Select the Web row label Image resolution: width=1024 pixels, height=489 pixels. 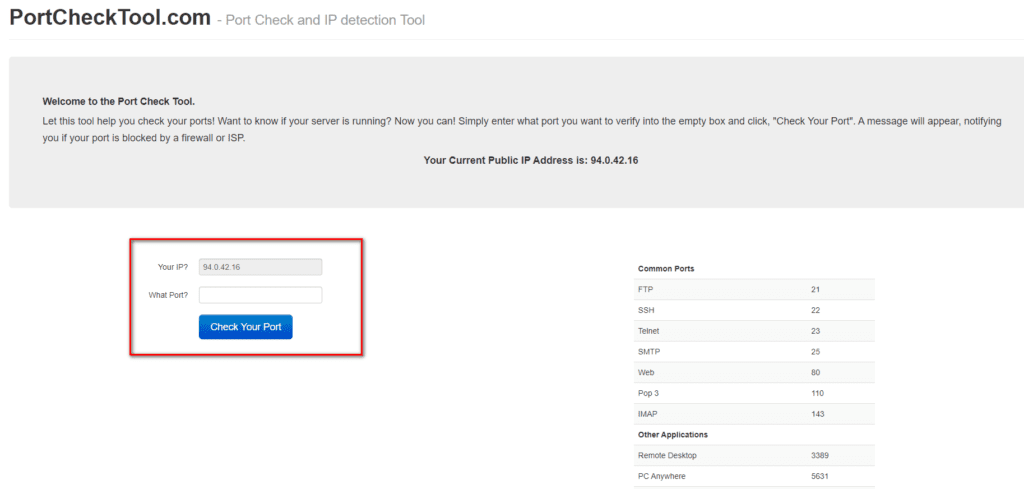[x=646, y=373]
